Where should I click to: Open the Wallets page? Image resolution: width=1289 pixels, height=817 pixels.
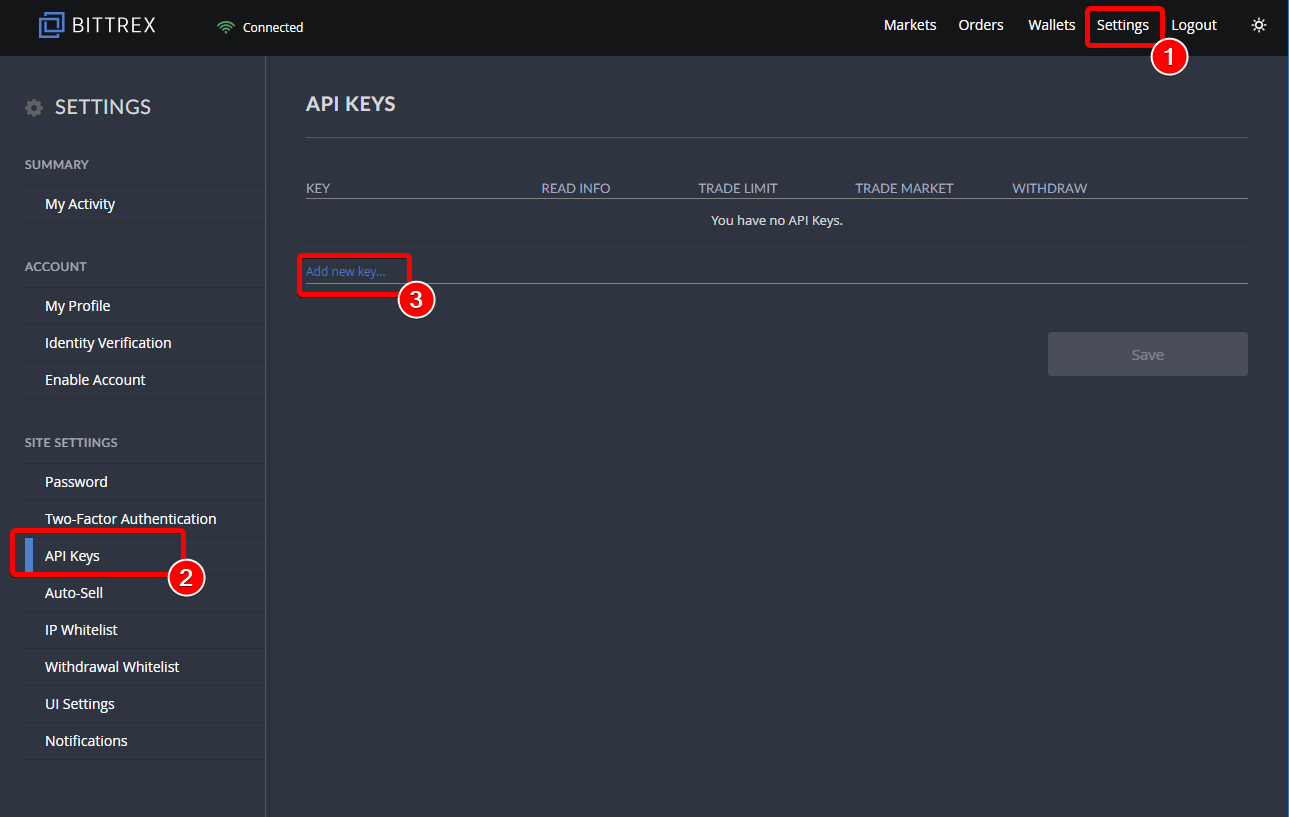1052,25
